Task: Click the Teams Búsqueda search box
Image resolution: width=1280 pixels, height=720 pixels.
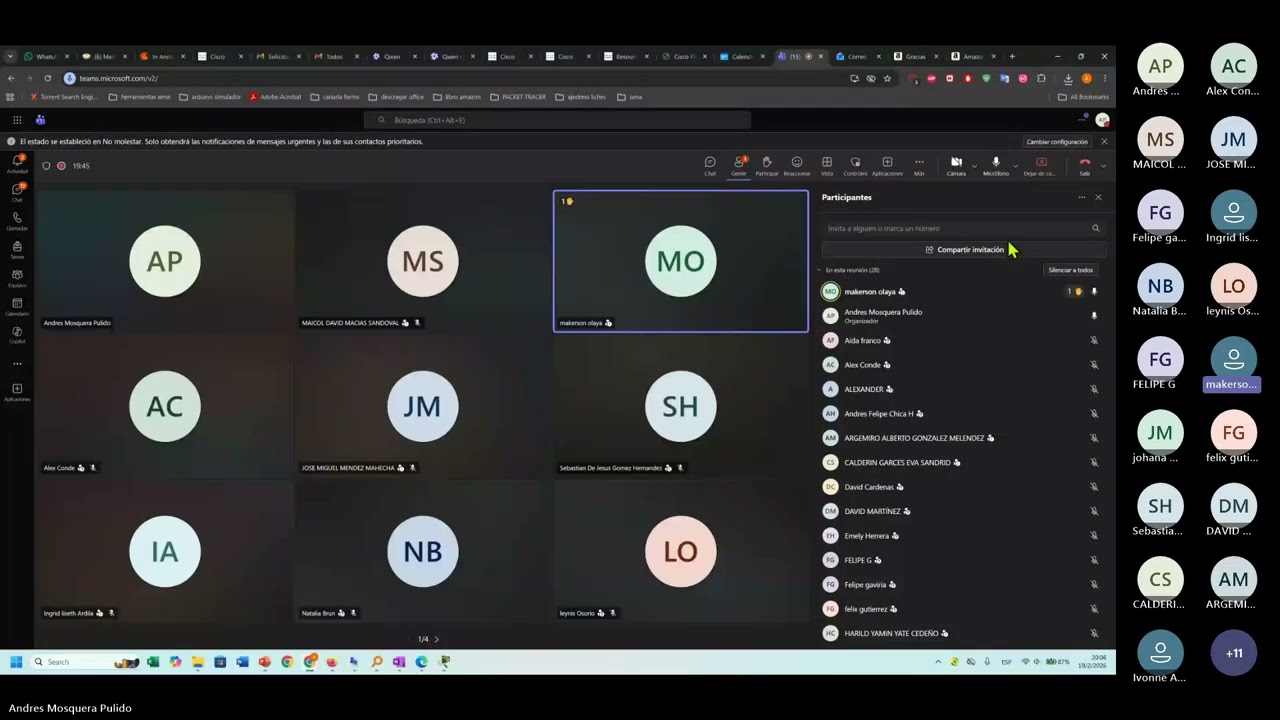Action: pos(559,120)
